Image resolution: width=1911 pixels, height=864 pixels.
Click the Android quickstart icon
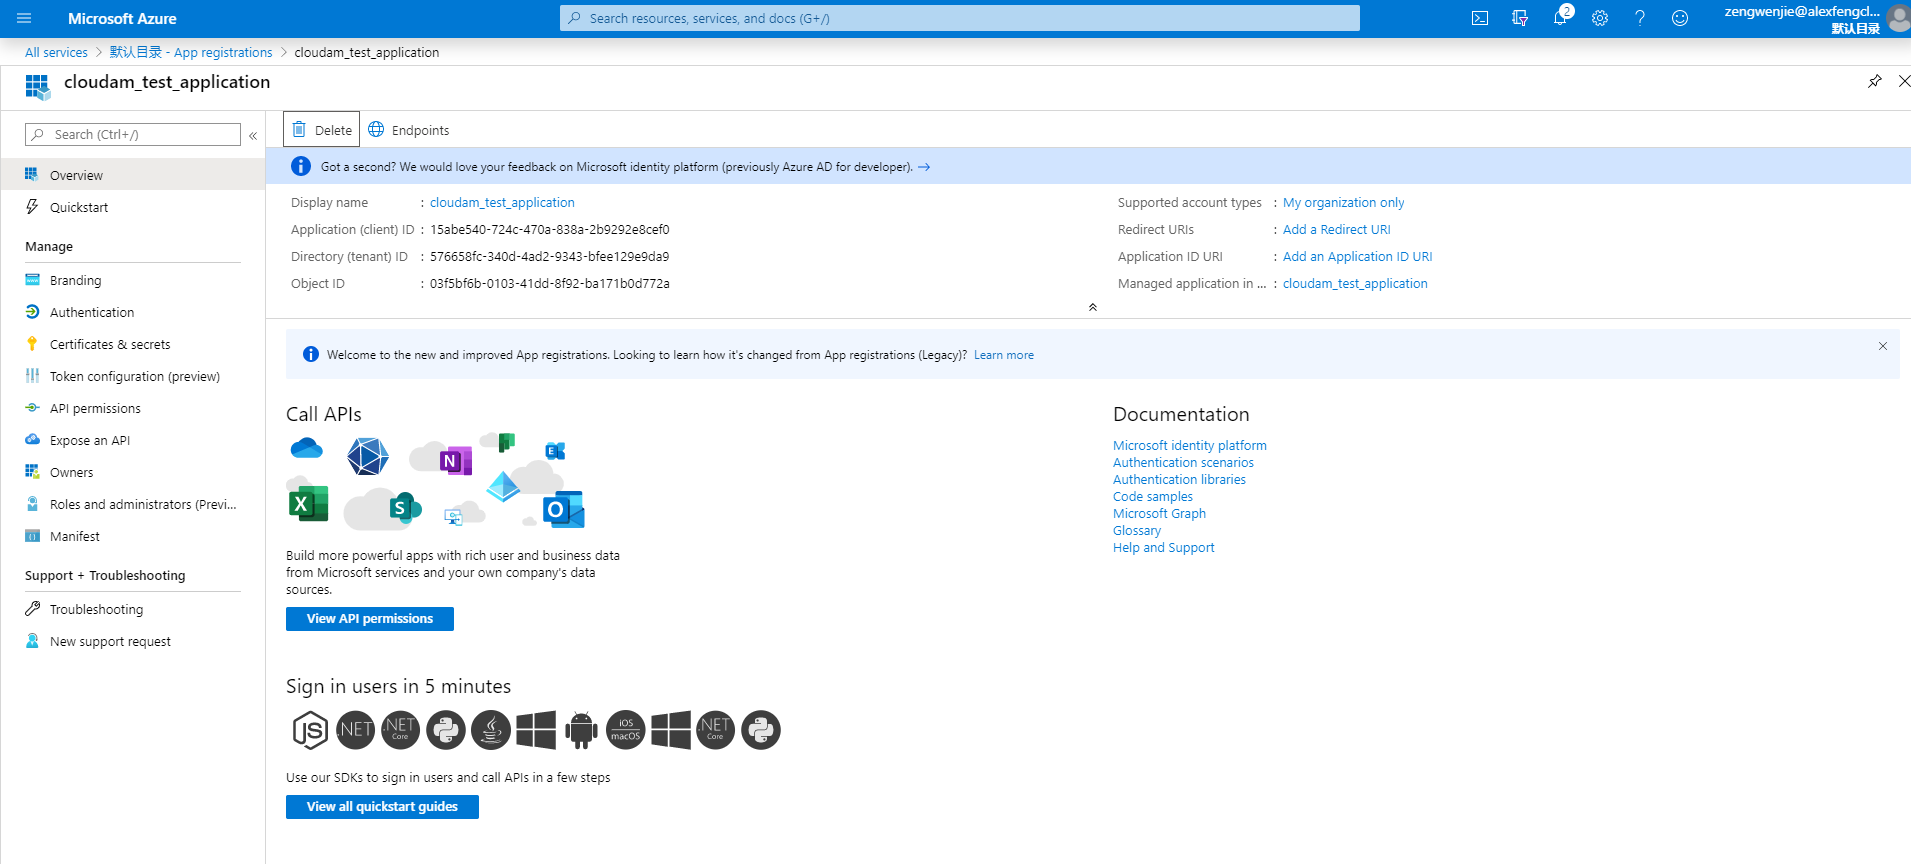pos(581,730)
